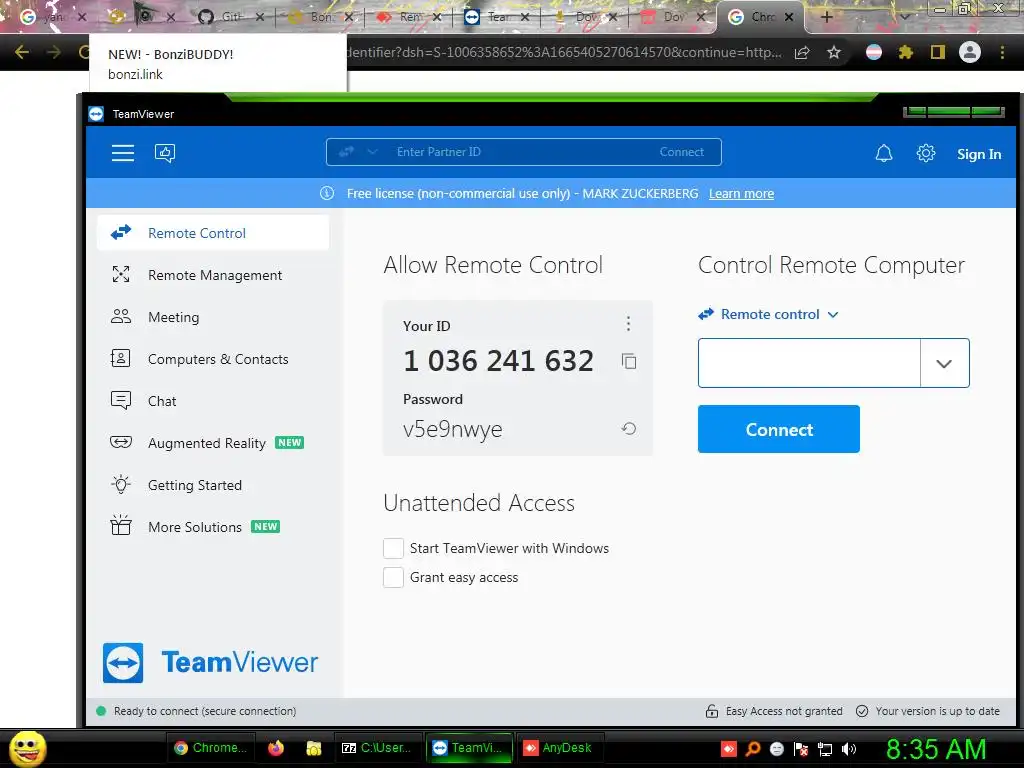The image size is (1024, 768).
Task: Click the Augmented Reality headset icon
Action: click(121, 442)
